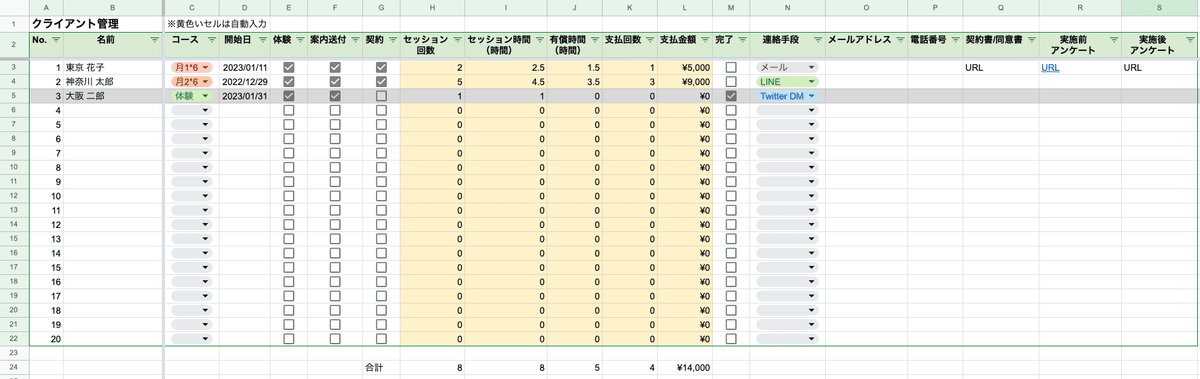
Task: Open the Twitter DM contact dropdown
Action: click(x=786, y=96)
